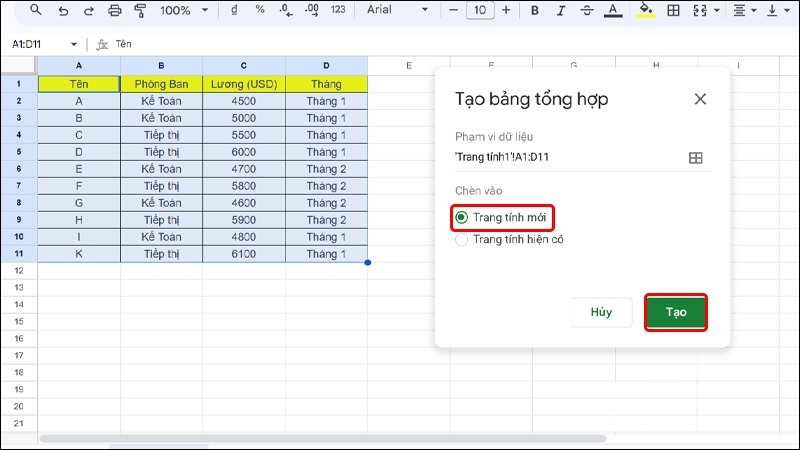Image resolution: width=800 pixels, height=450 pixels.
Task: Click cell with salary 6100
Action: pos(244,254)
